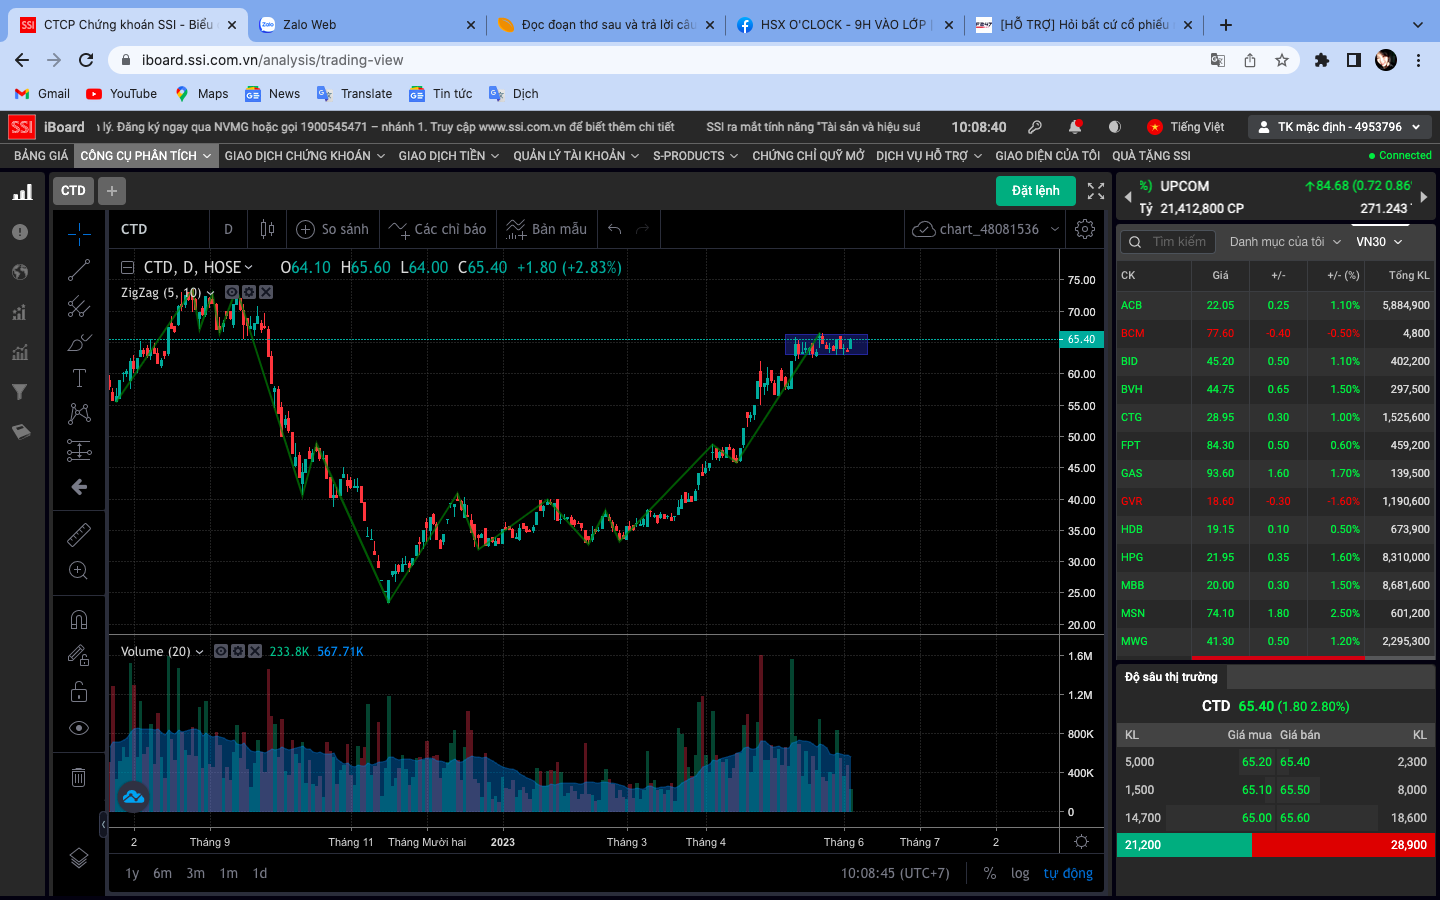
Task: Open the SSI sidebar bar-chart icon
Action: pyautogui.click(x=21, y=192)
